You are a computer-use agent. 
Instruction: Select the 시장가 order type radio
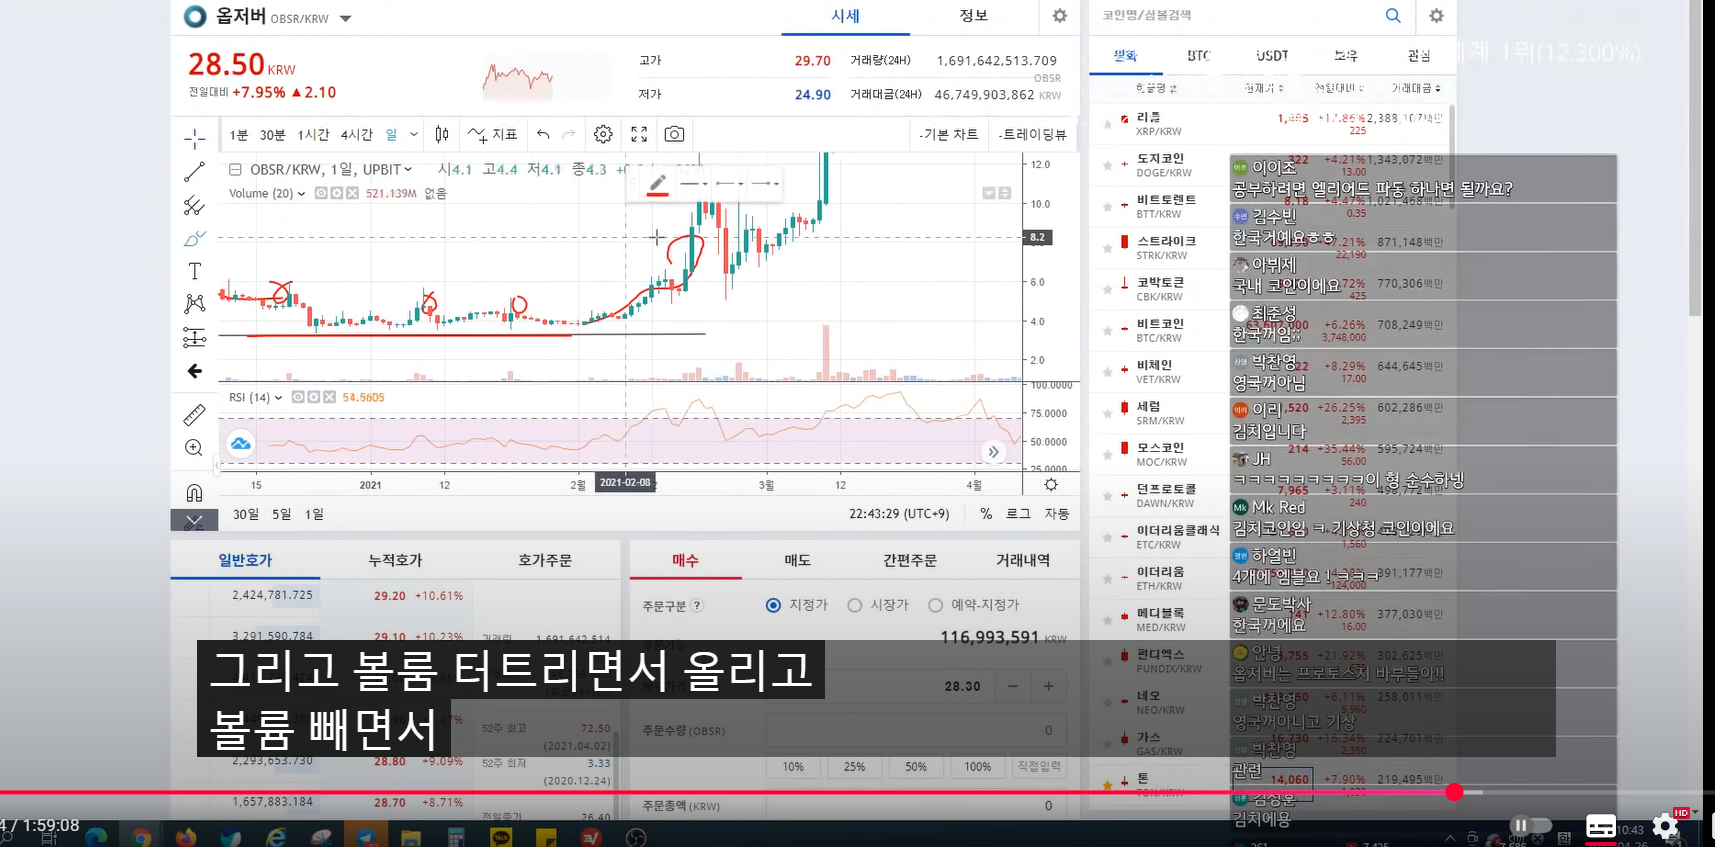854,605
